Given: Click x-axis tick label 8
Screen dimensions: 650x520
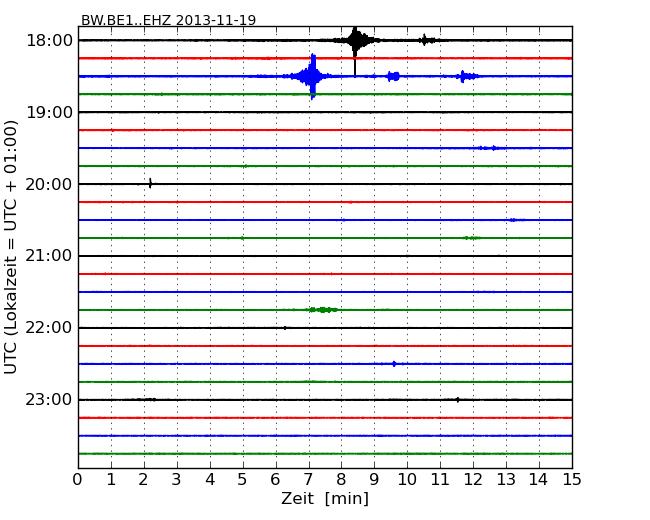Looking at the screenshot, I should [341, 480].
